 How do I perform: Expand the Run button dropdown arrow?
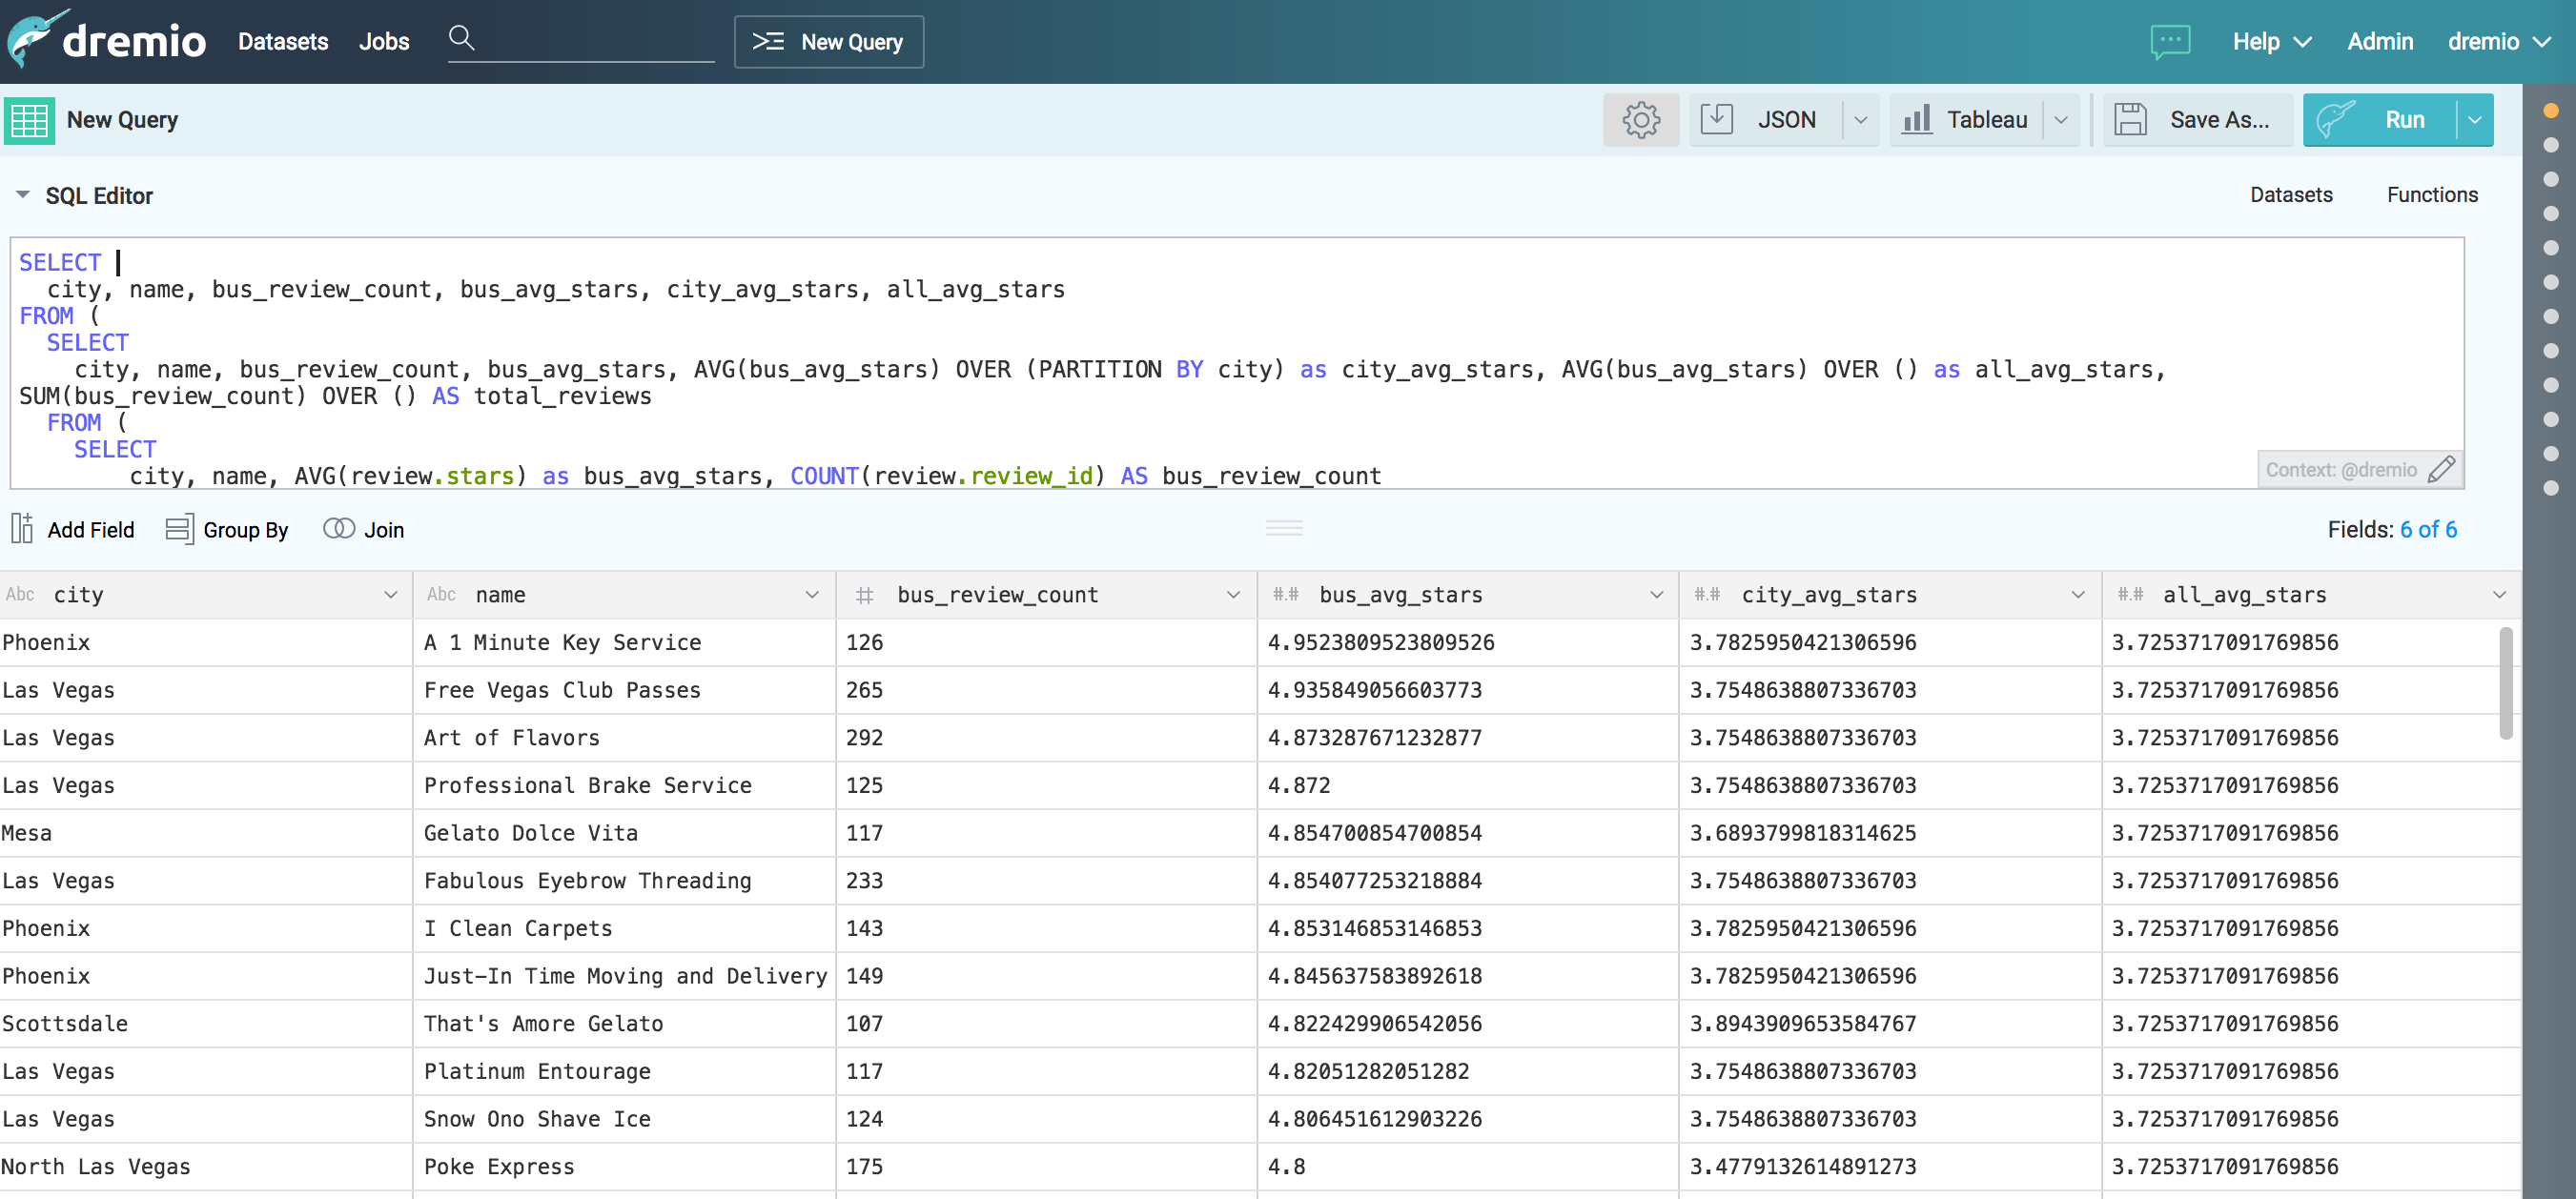(2474, 120)
